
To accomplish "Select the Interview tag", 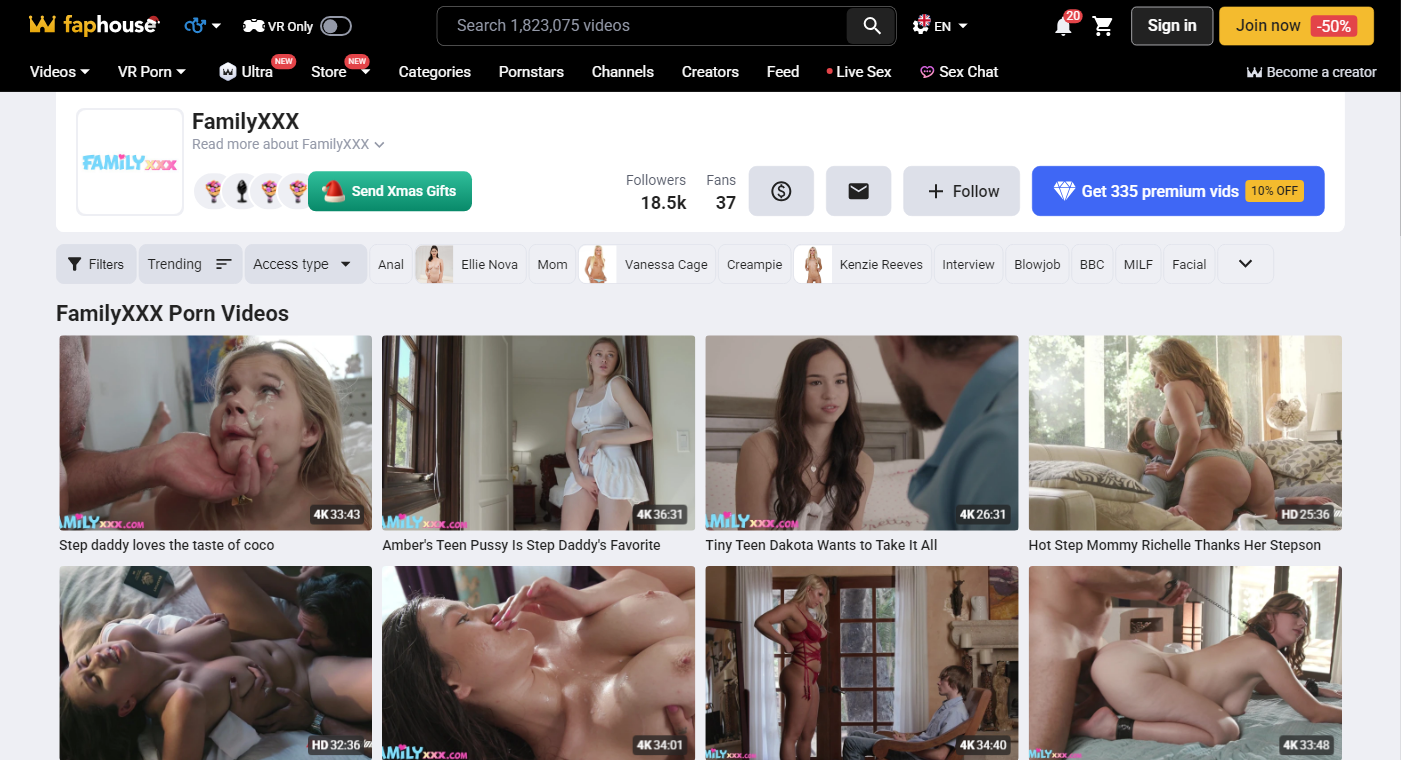I will pyautogui.click(x=968, y=264).
